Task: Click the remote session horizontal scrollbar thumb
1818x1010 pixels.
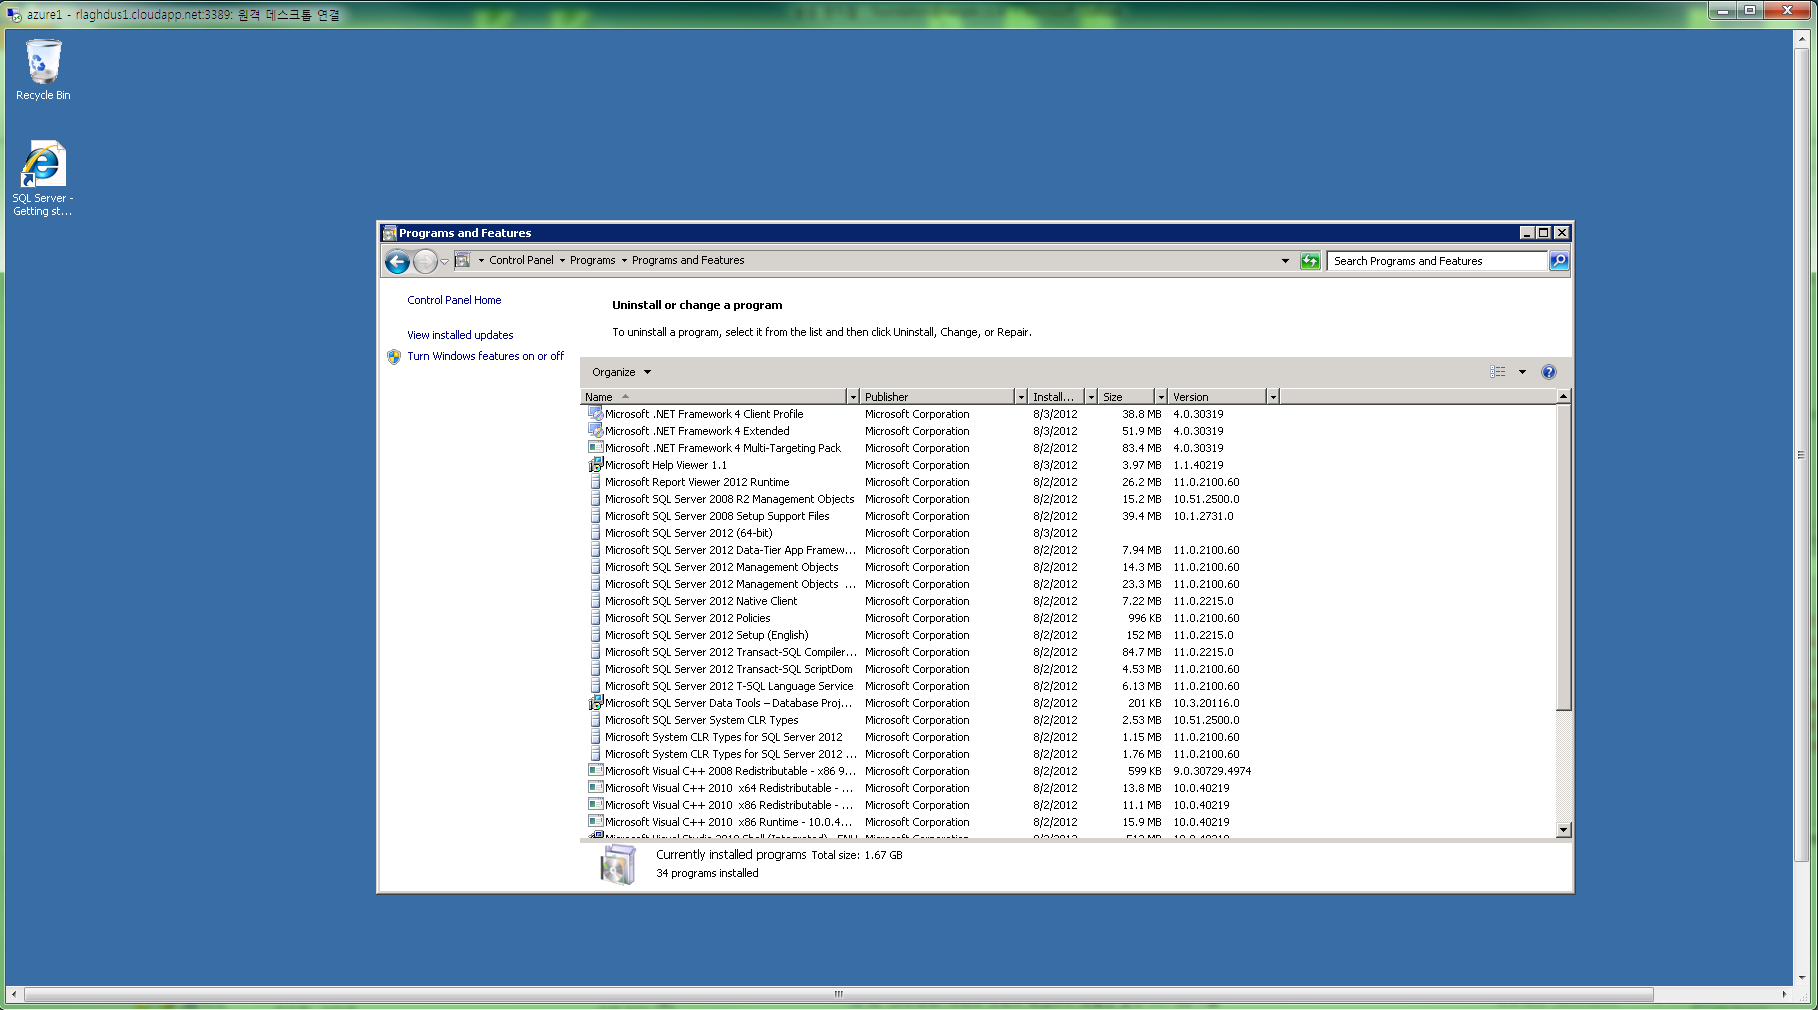Action: coord(838,994)
